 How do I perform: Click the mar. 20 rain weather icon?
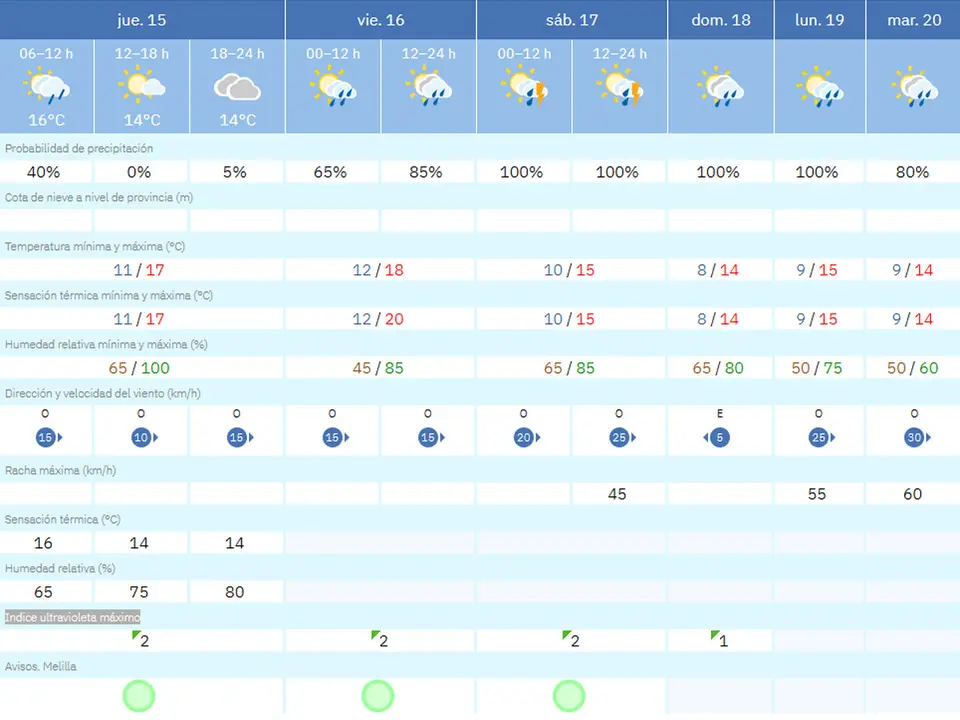pyautogui.click(x=915, y=87)
